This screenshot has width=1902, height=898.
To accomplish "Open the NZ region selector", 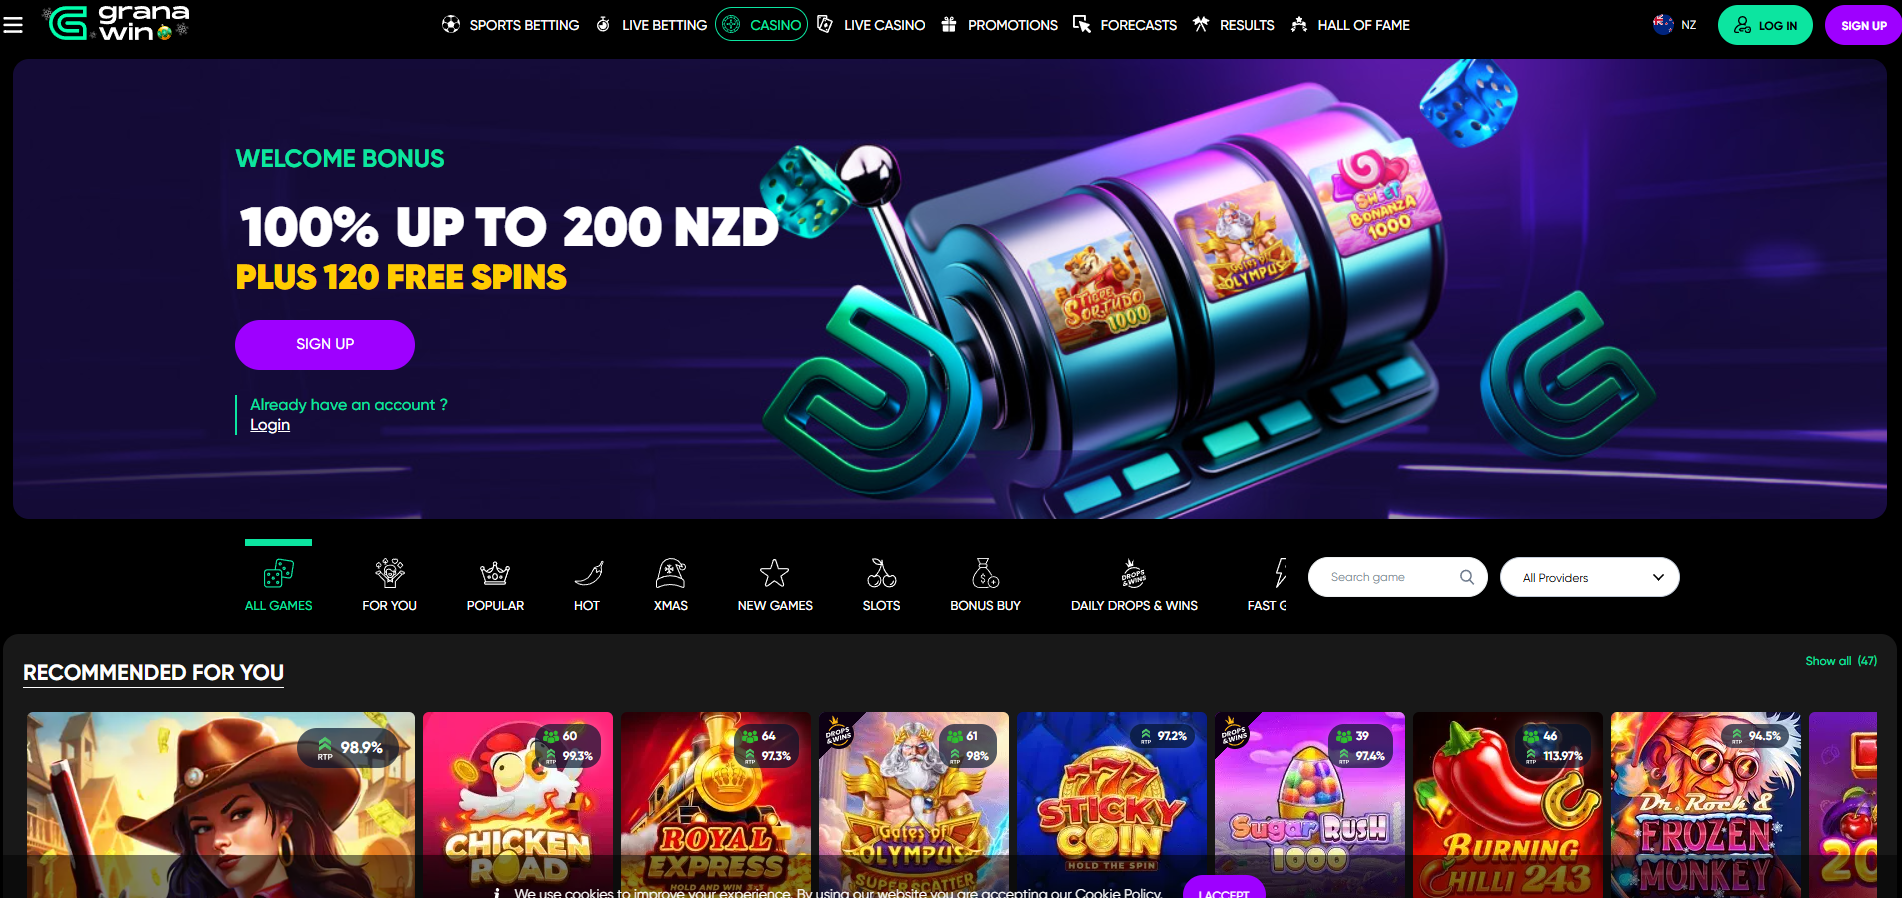I will pyautogui.click(x=1675, y=25).
